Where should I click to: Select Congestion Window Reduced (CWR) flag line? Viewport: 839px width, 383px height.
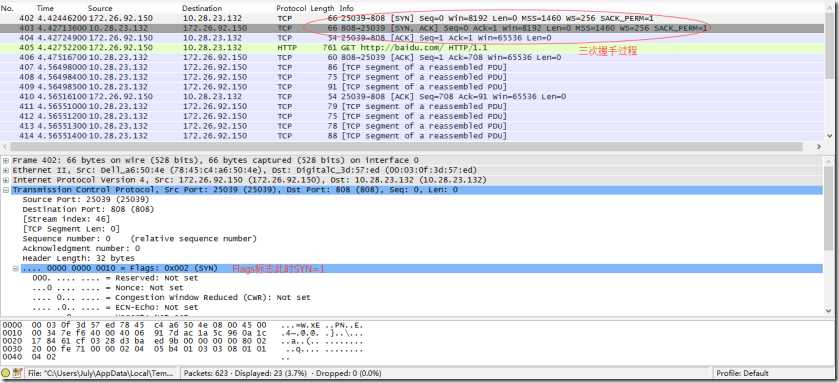pyautogui.click(x=171, y=297)
